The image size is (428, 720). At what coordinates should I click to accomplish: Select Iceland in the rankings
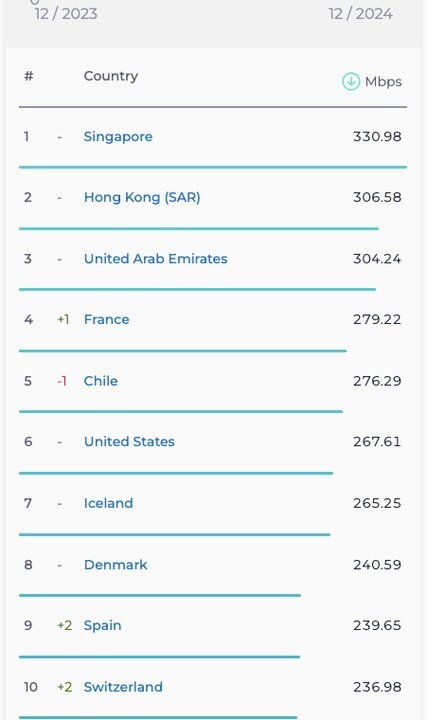(x=108, y=503)
